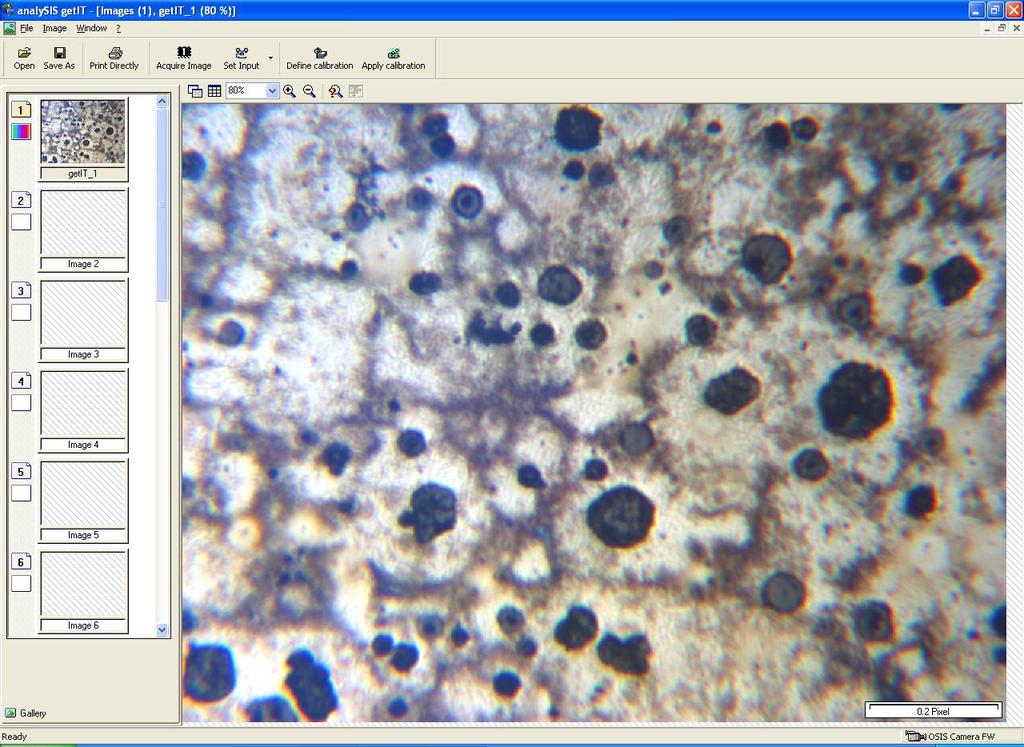Open the Image menu
Viewport: 1024px width, 747px height.
54,28
